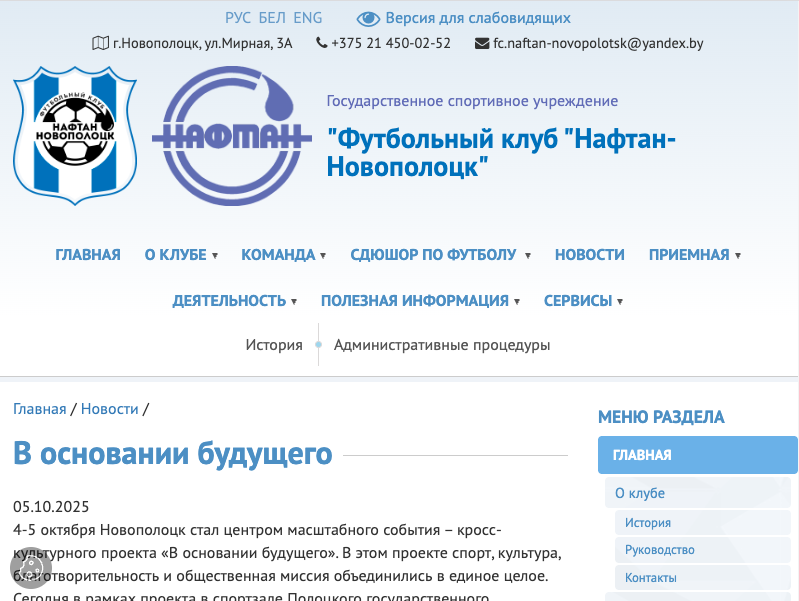The height and width of the screenshot is (601, 799).
Task: Click the FC Naftan Novopolotsk shield logo
Action: click(x=75, y=136)
